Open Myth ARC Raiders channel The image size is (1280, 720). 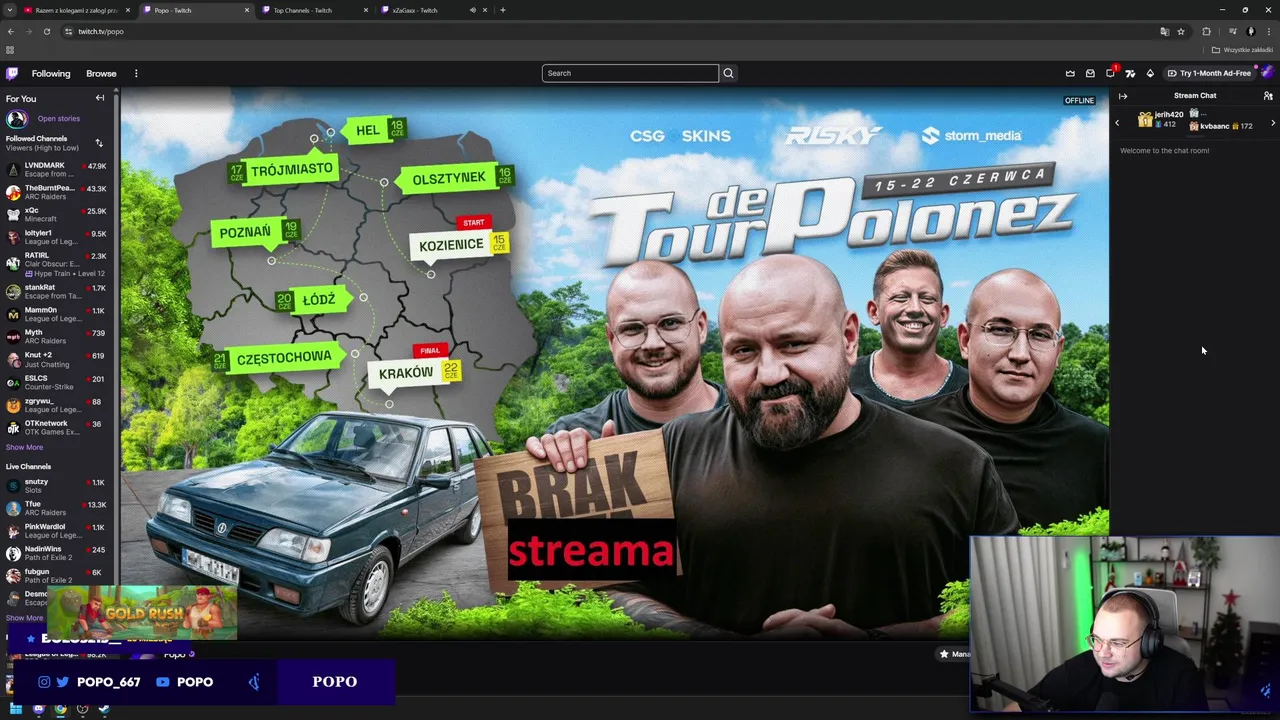tap(57, 336)
